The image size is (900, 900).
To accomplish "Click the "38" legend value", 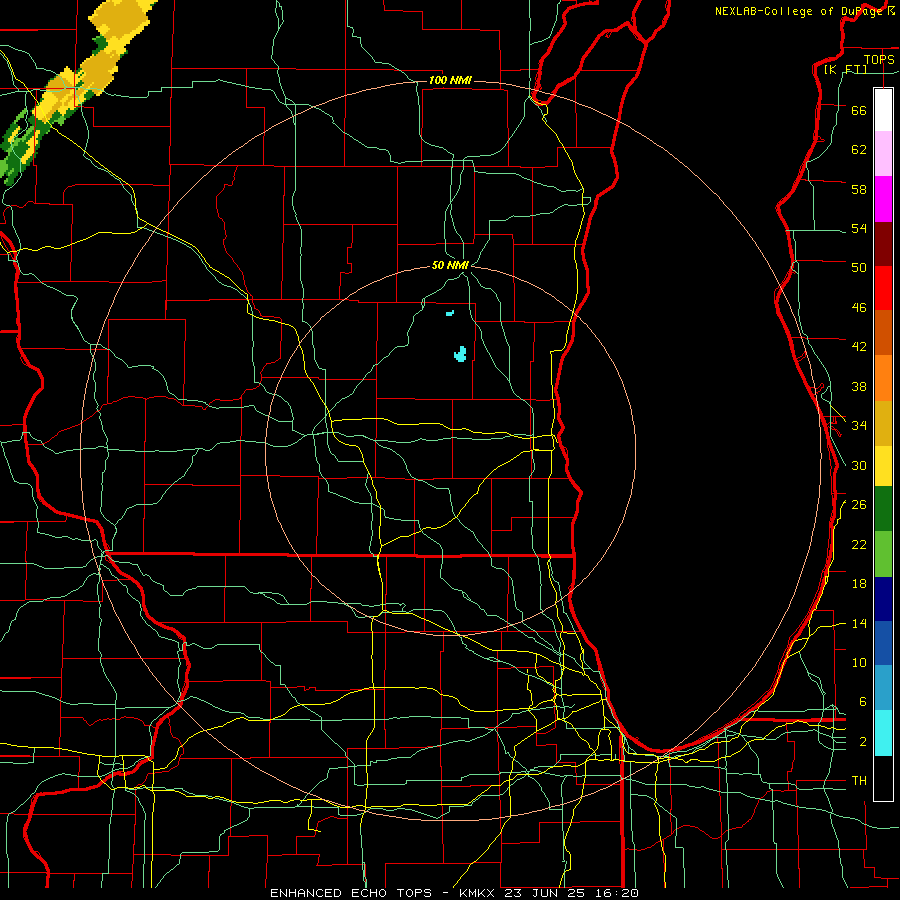I will pos(859,386).
